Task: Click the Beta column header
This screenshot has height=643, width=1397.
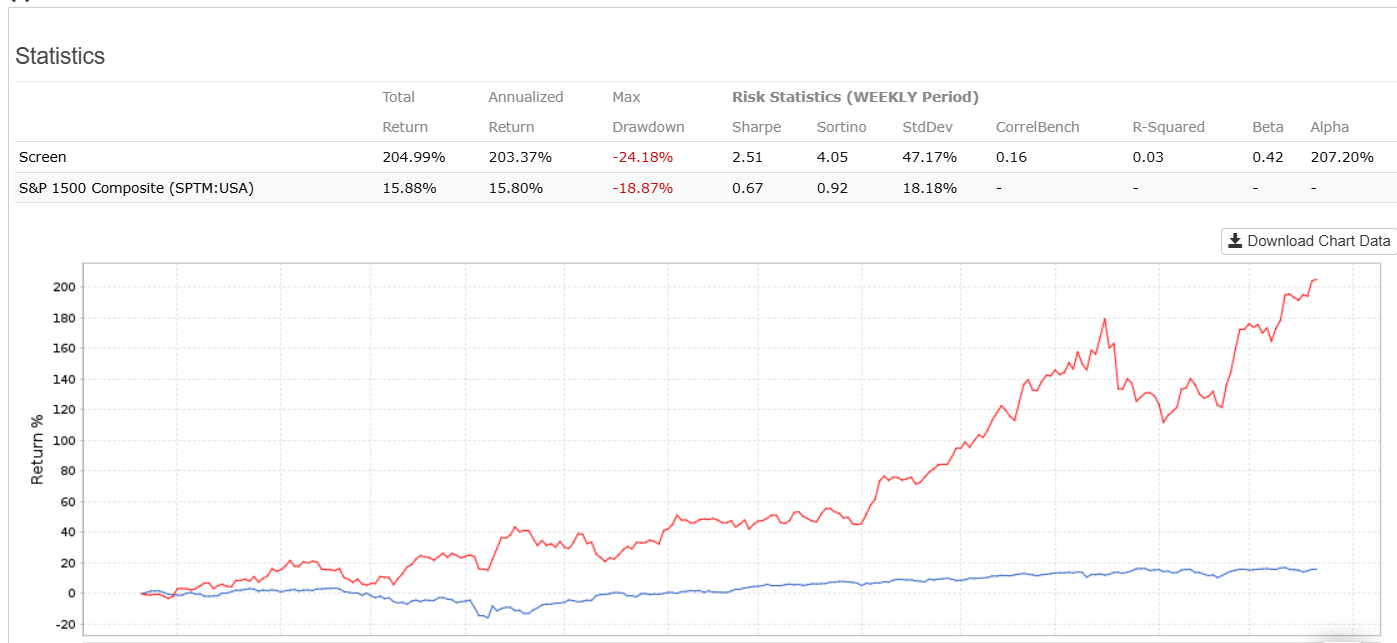Action: 1268,127
